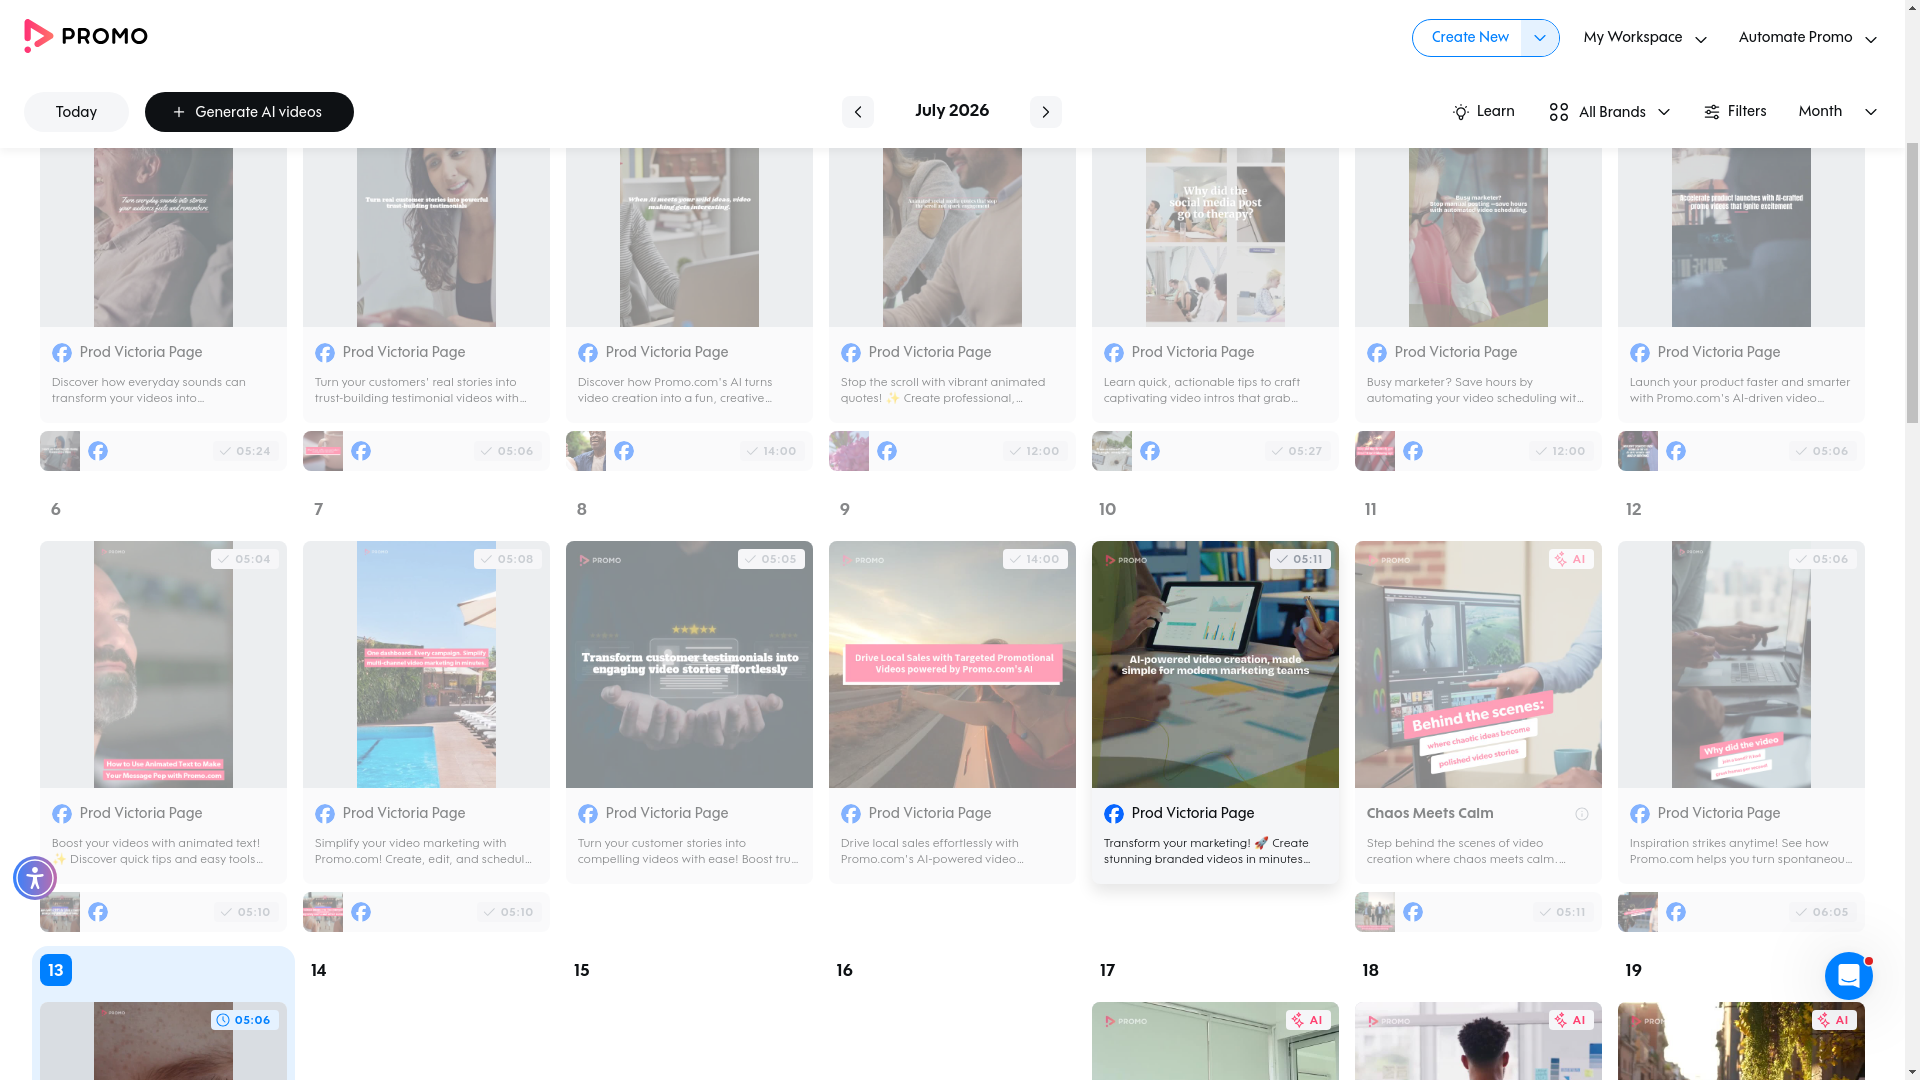1920x1080 pixels.
Task: Open the 'Behind the scenes' video thumbnail
Action: (1478, 665)
